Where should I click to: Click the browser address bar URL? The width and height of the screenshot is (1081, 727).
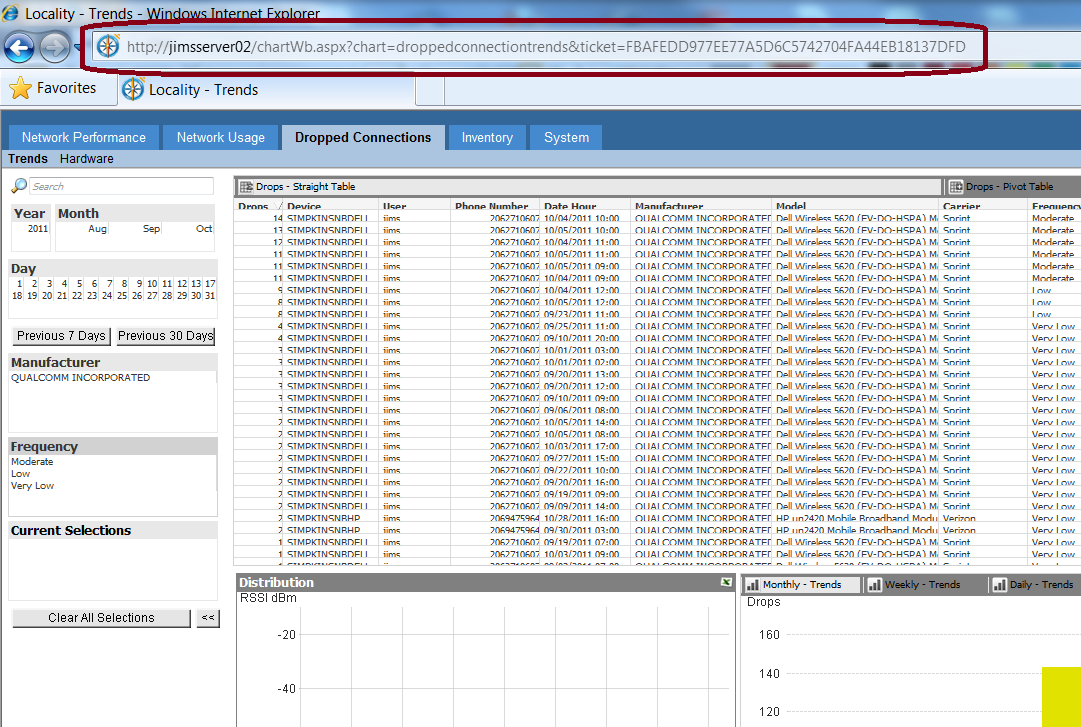546,47
